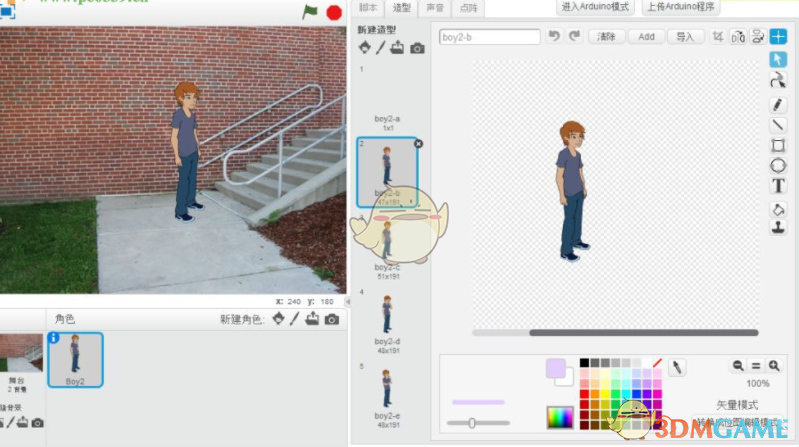
Task: Create a new sprite from the camera
Action: coord(332,320)
